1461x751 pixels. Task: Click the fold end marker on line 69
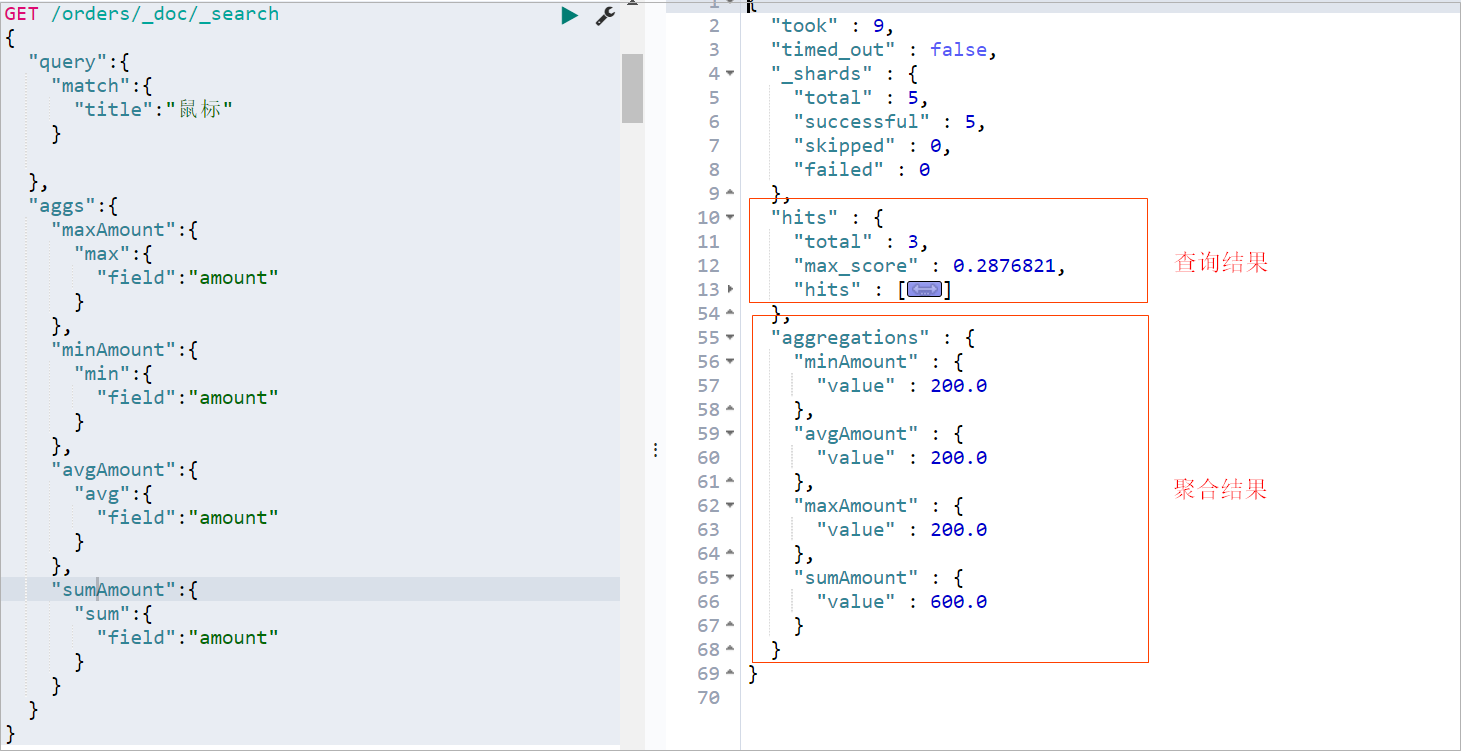click(730, 673)
